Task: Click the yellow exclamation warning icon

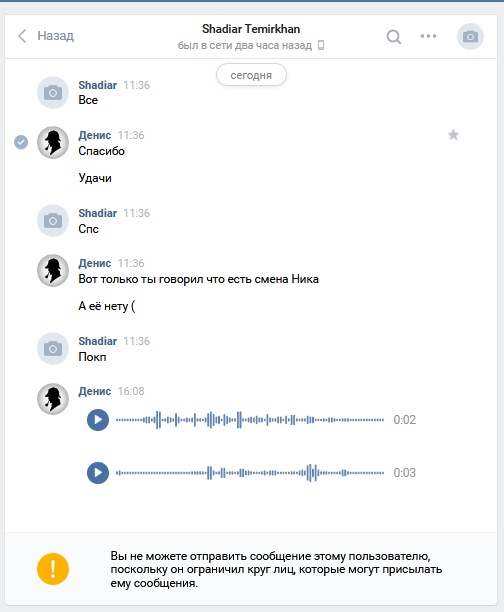Action: pyautogui.click(x=53, y=569)
